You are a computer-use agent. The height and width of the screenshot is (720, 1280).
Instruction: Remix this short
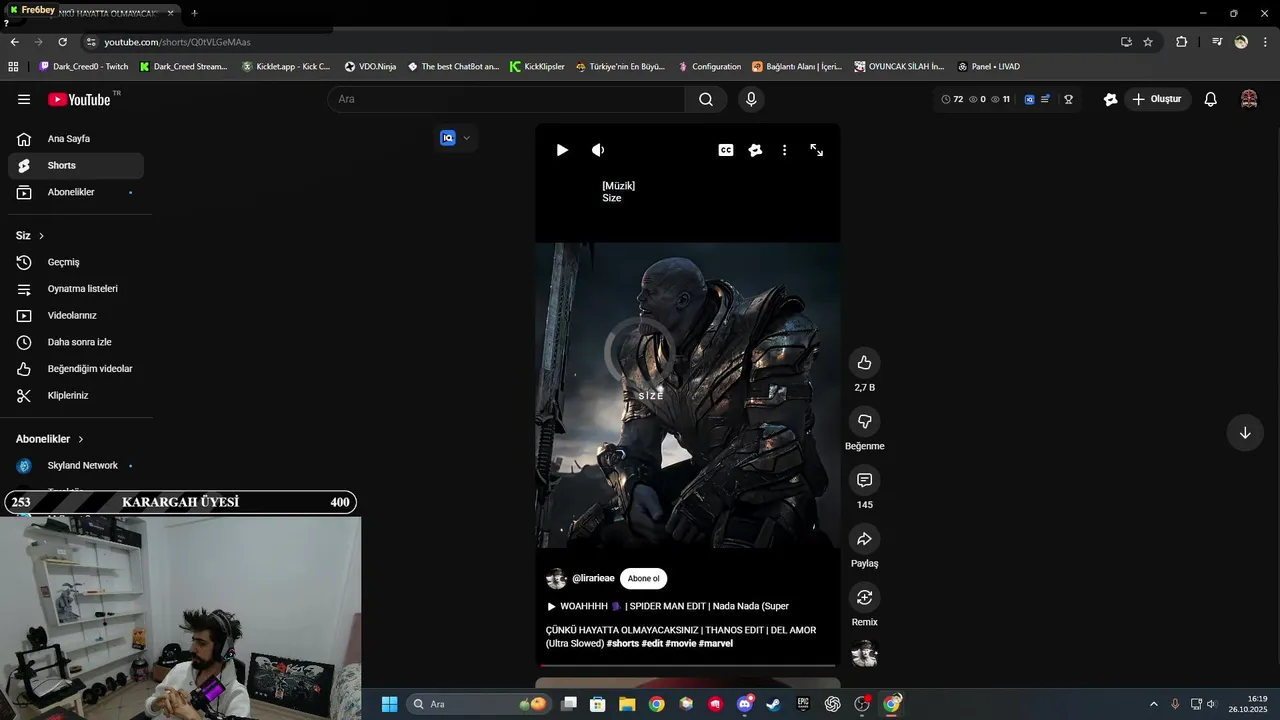pos(865,597)
